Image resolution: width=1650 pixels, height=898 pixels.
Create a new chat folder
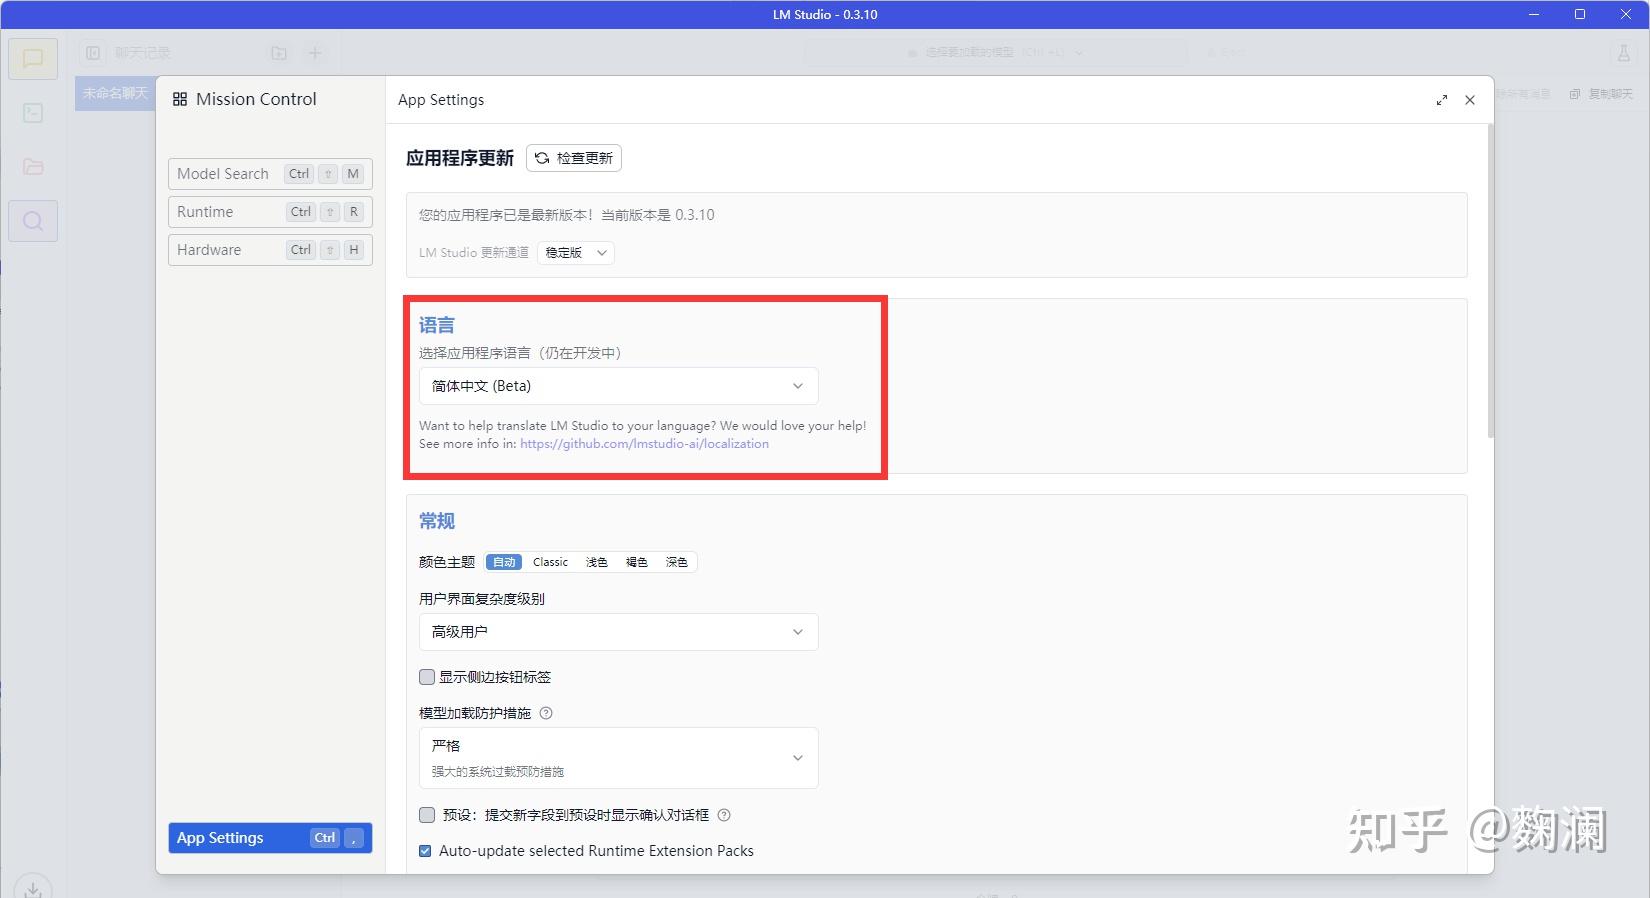279,53
